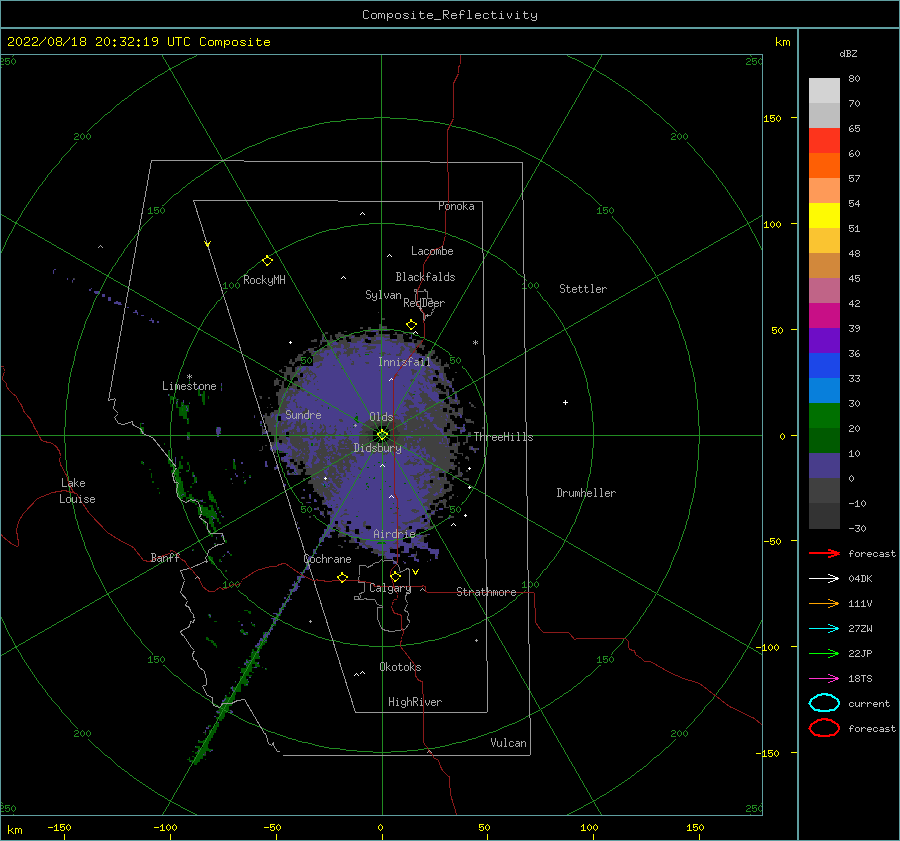Click the ThreeHills town label
900x841 pixels.
point(503,437)
